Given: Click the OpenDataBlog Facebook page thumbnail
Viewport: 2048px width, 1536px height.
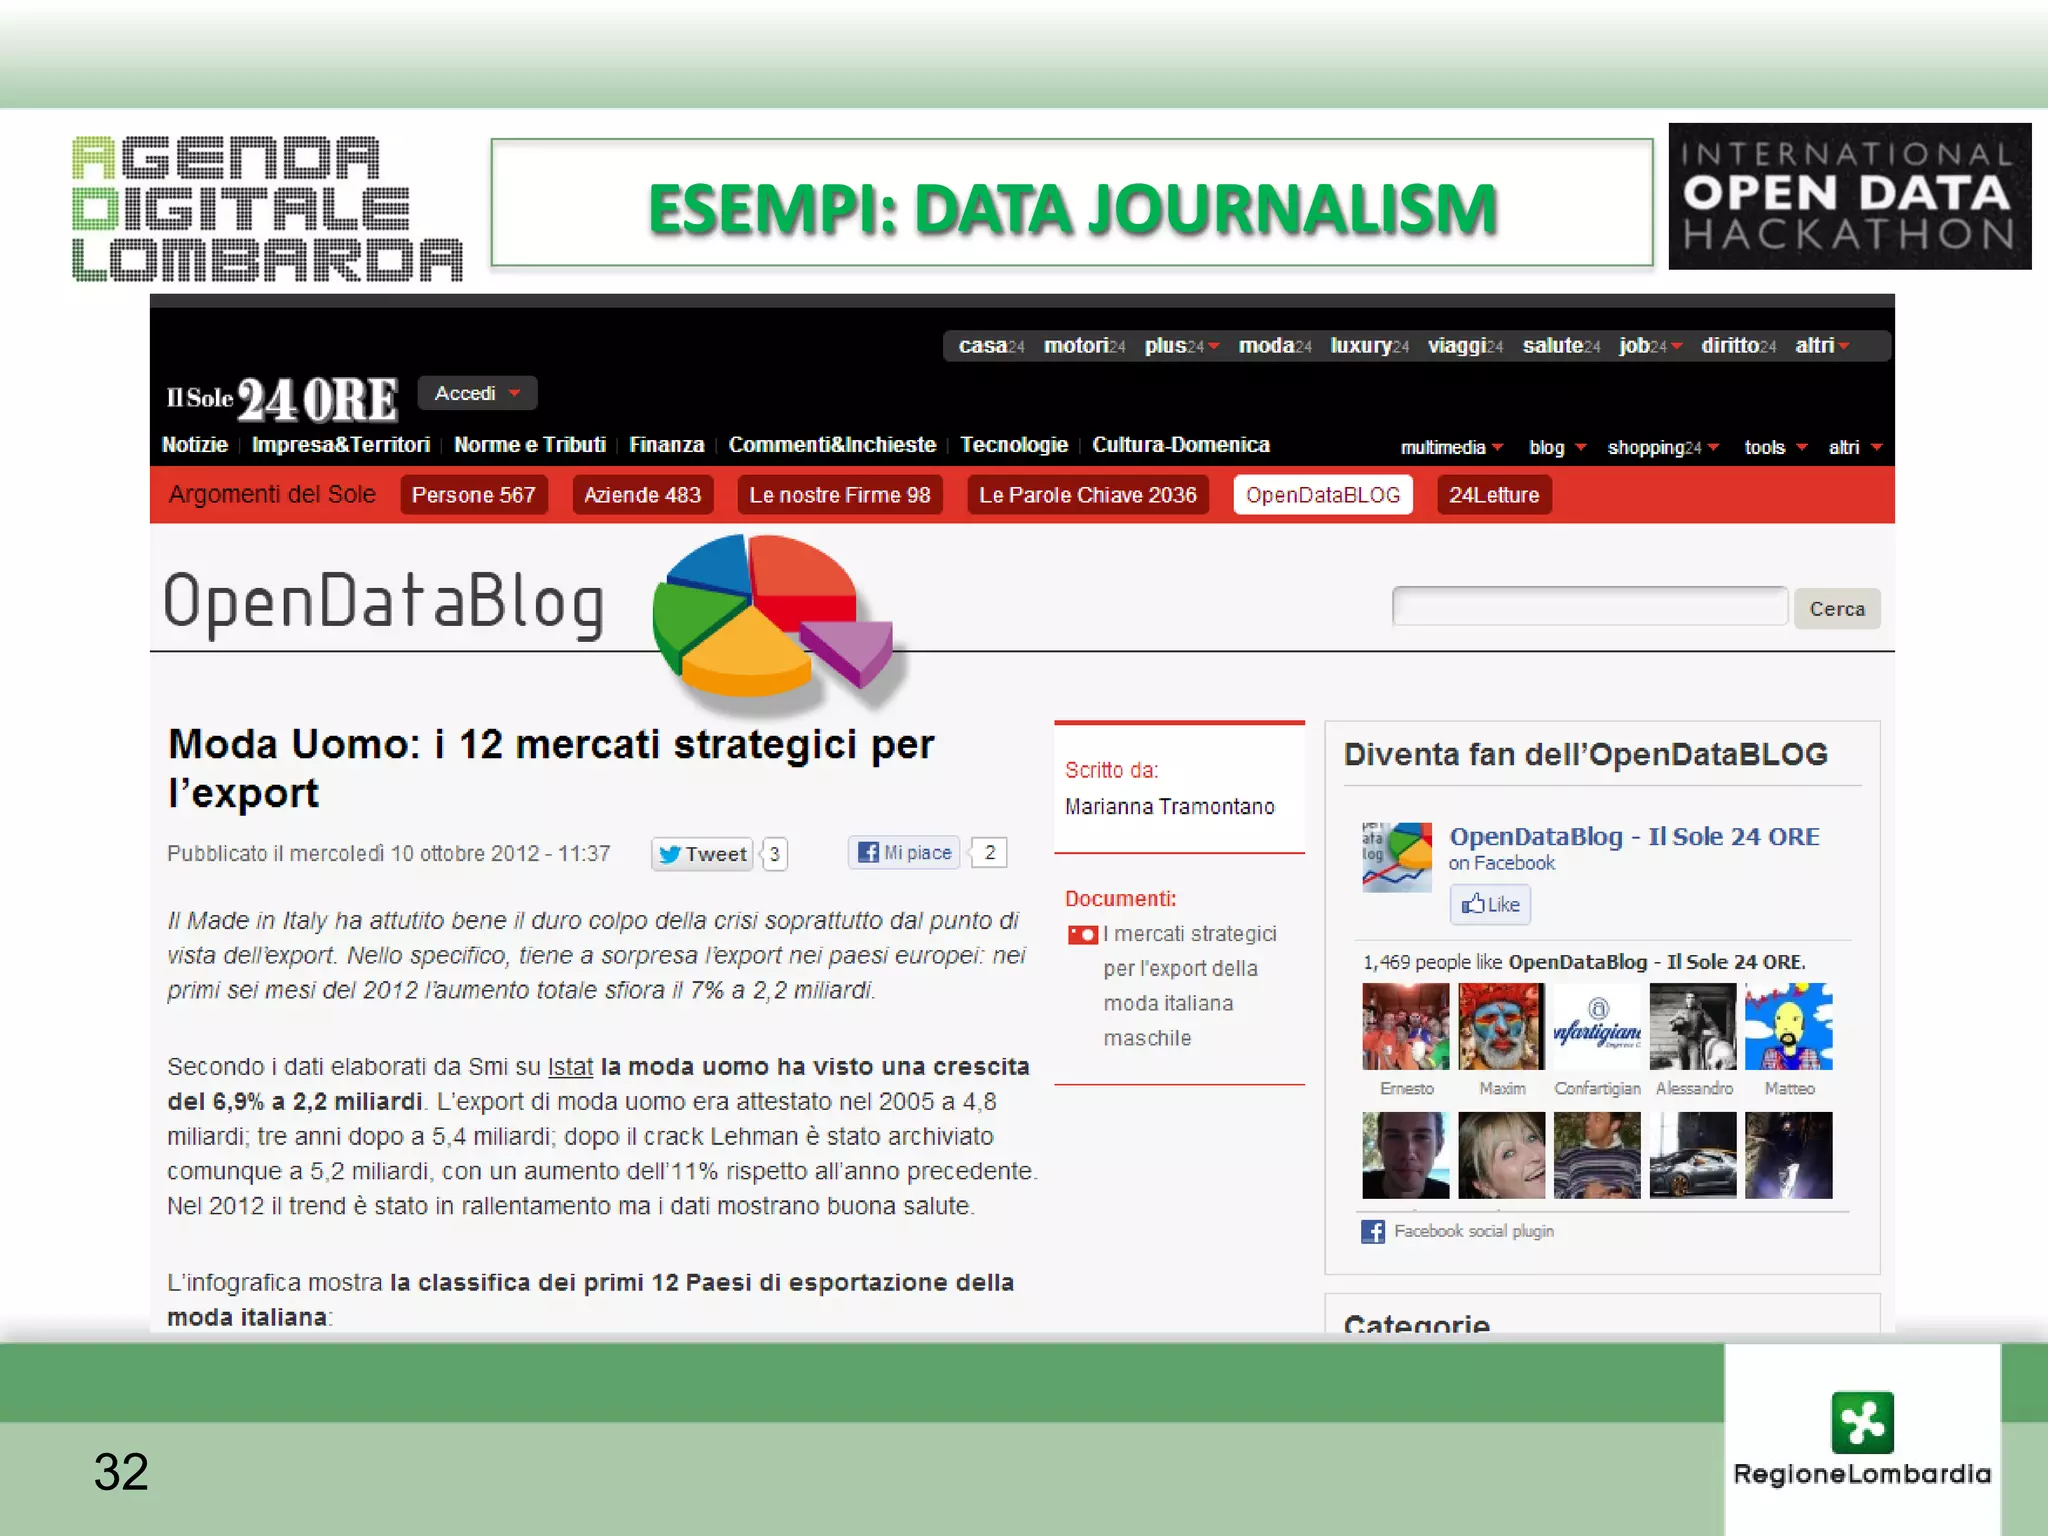Looking at the screenshot, I should point(1397,857).
